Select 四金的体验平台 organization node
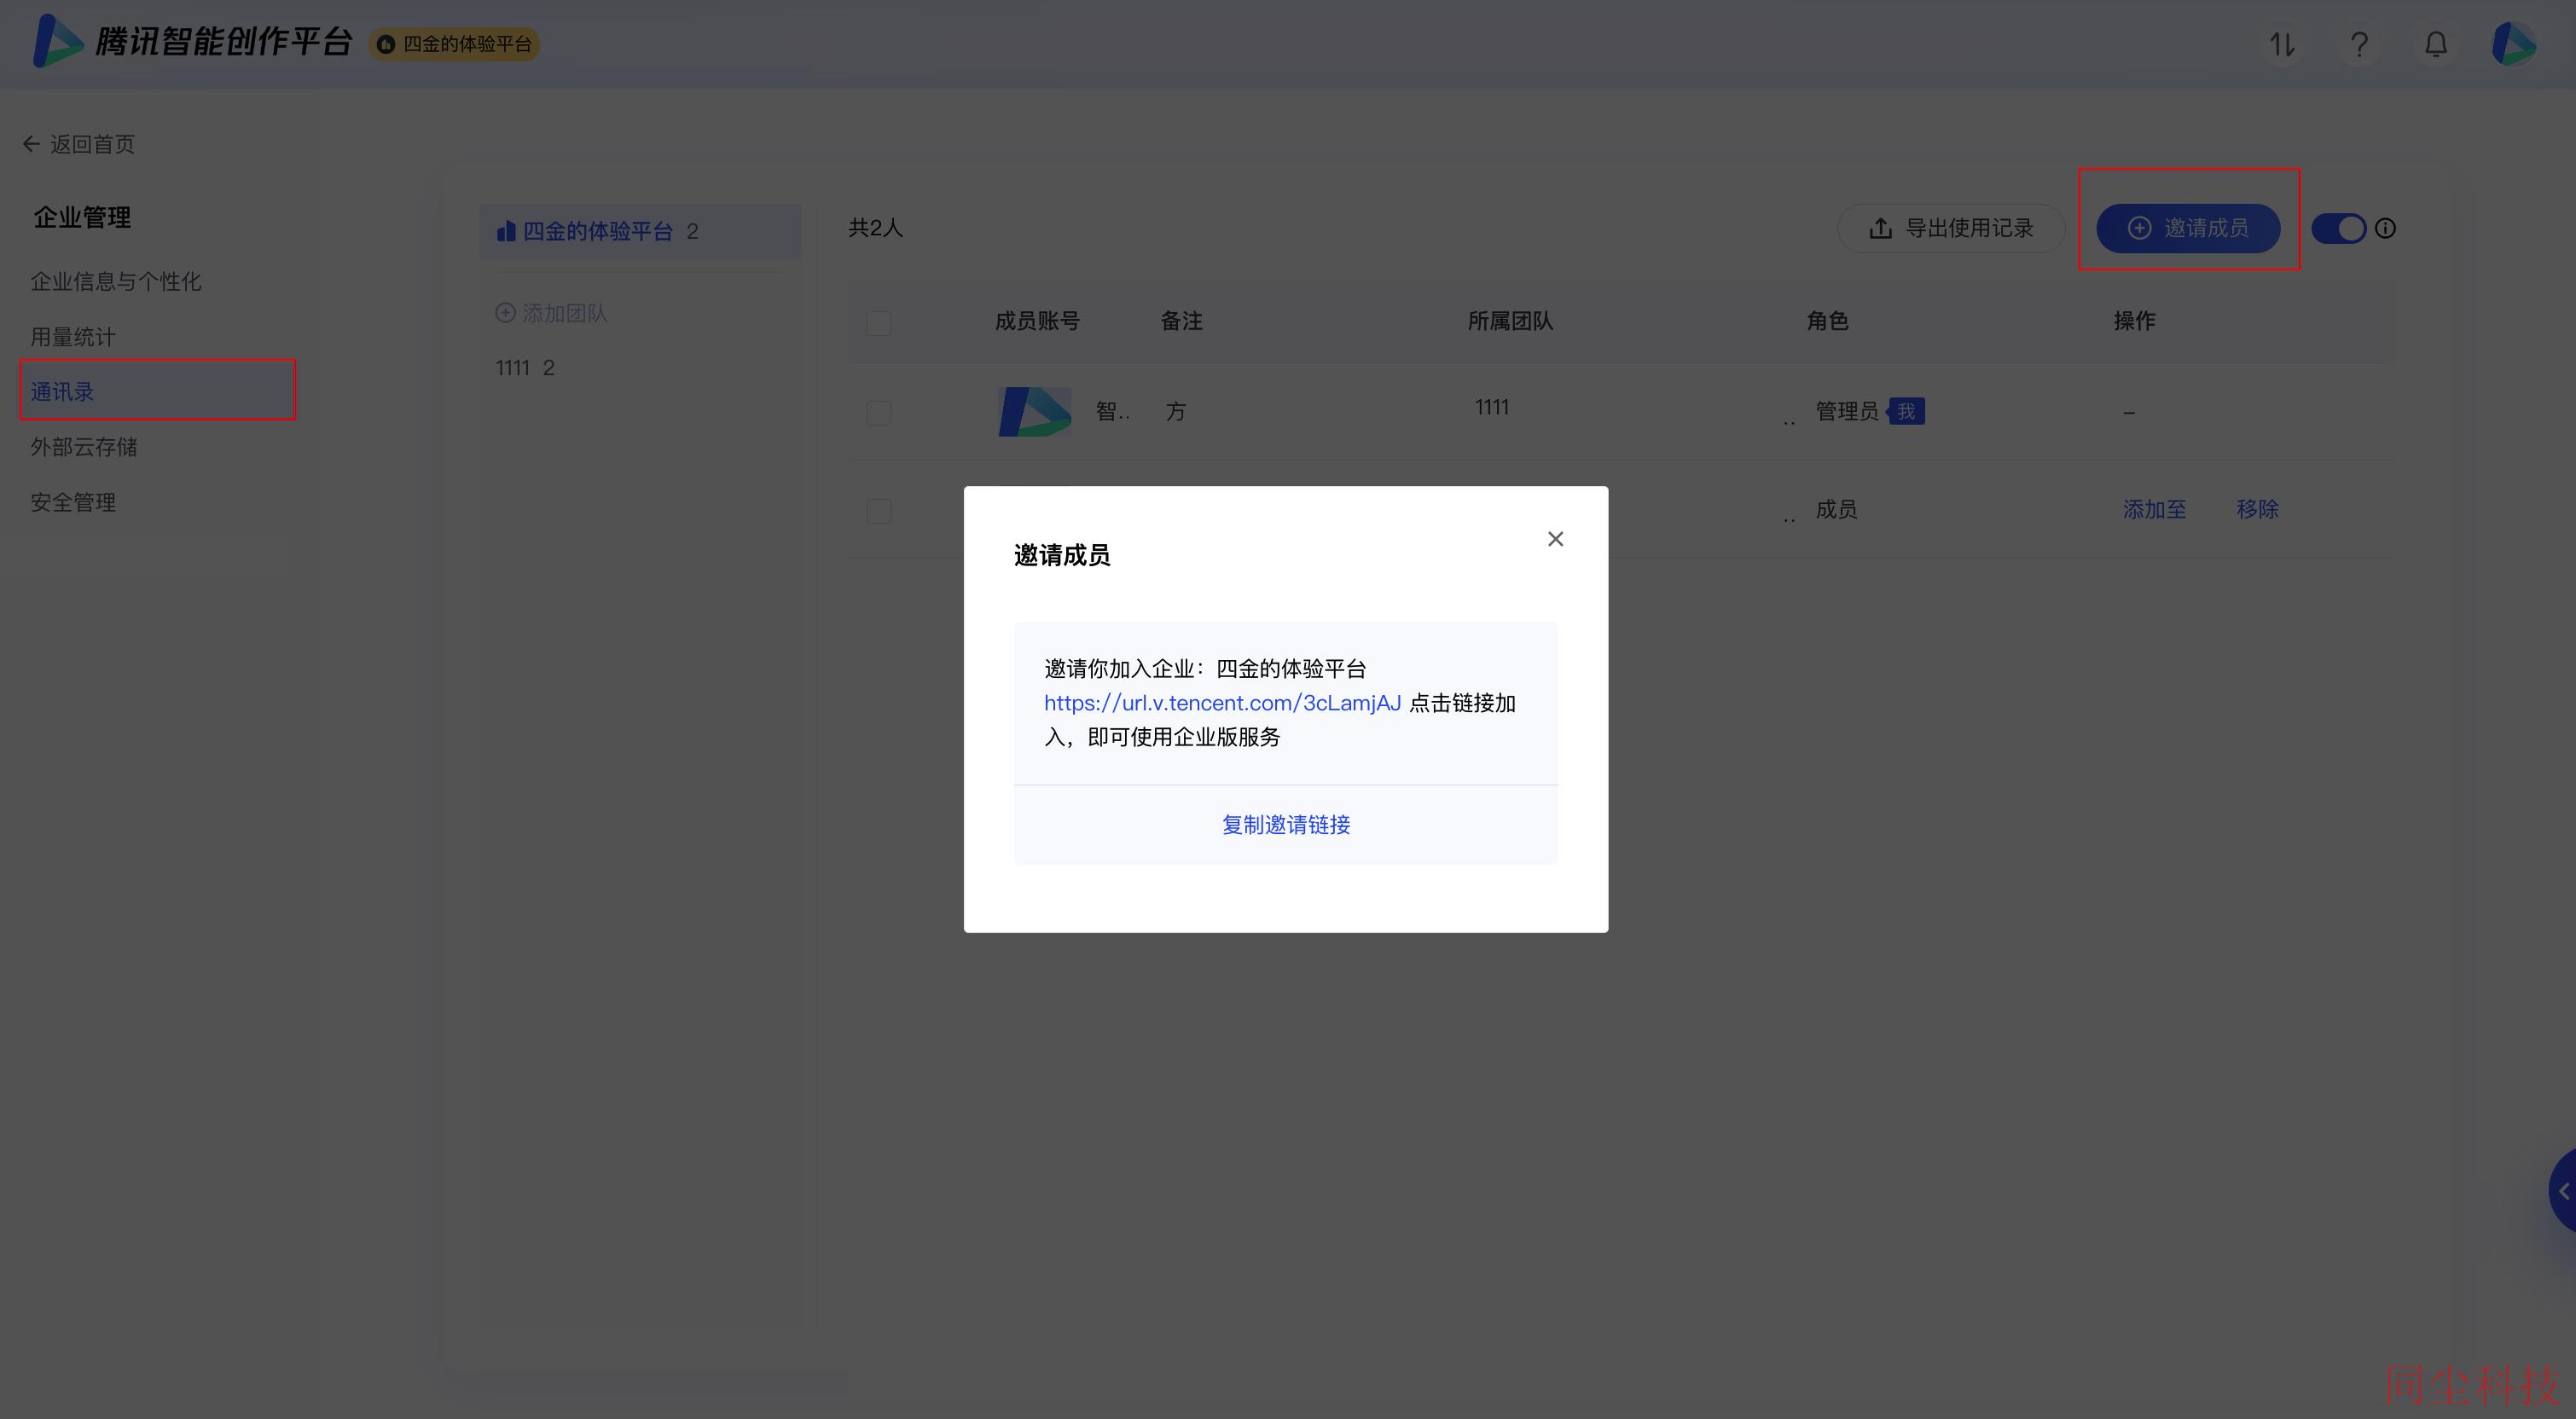2576x1419 pixels. [x=640, y=231]
